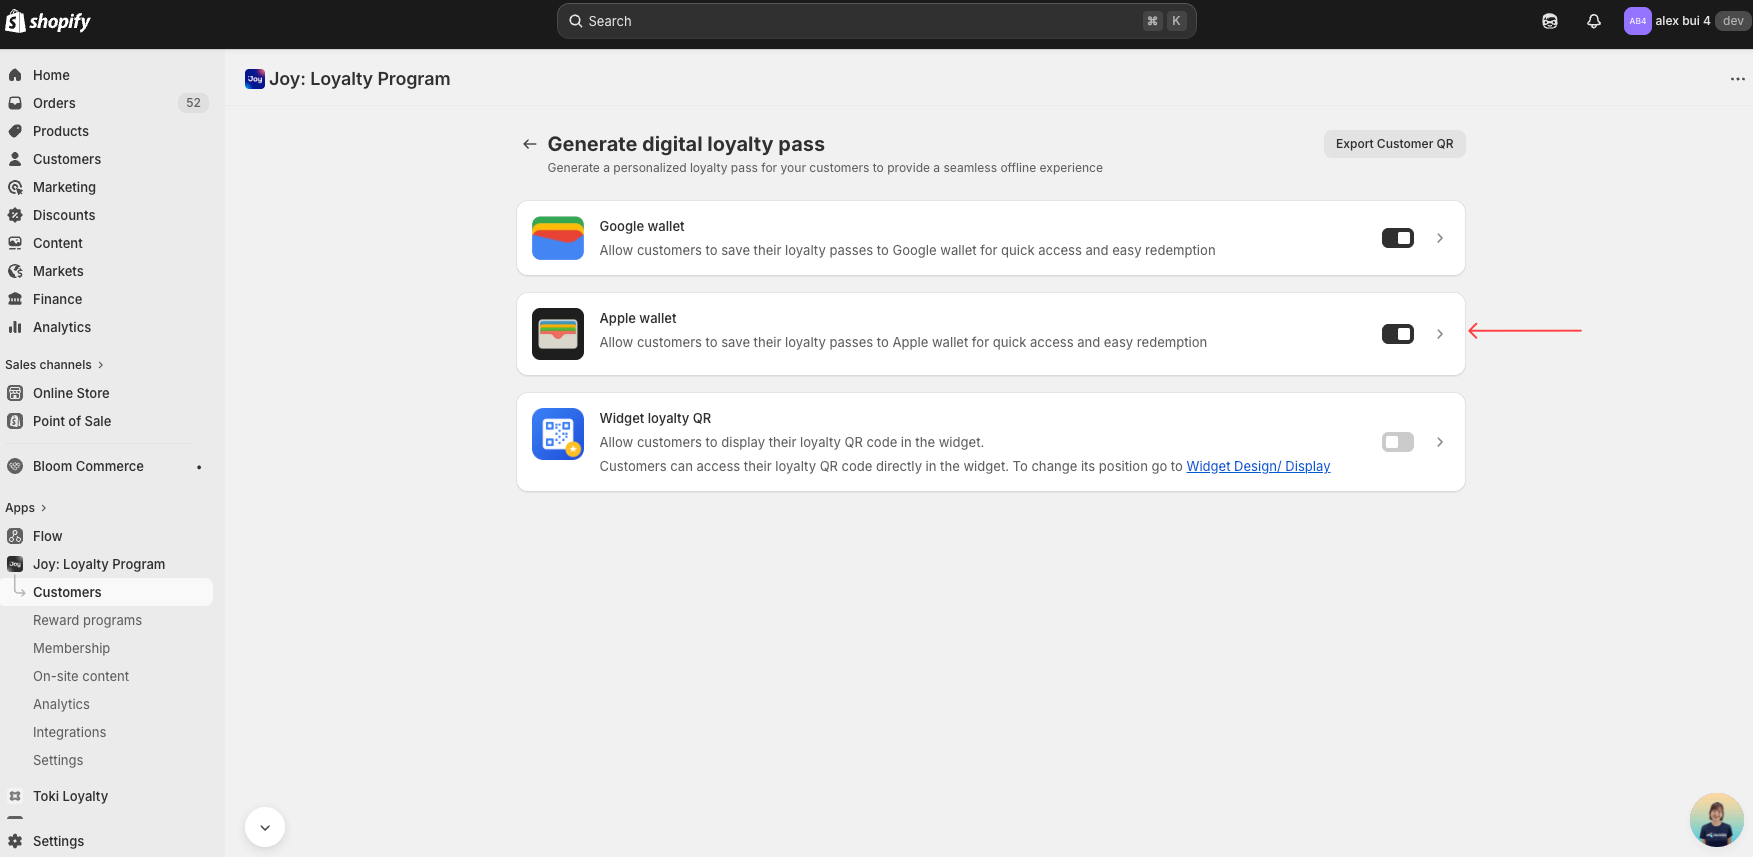Click the support chat avatar bubble
This screenshot has width=1753, height=857.
pyautogui.click(x=1716, y=820)
